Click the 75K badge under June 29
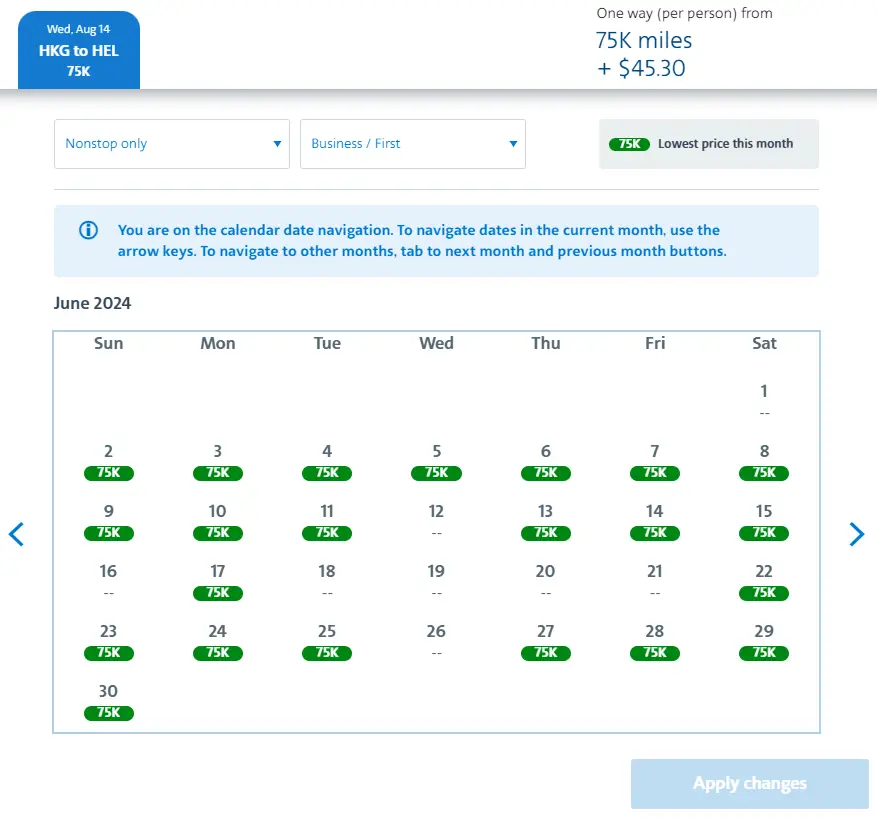877x824 pixels. click(x=764, y=653)
